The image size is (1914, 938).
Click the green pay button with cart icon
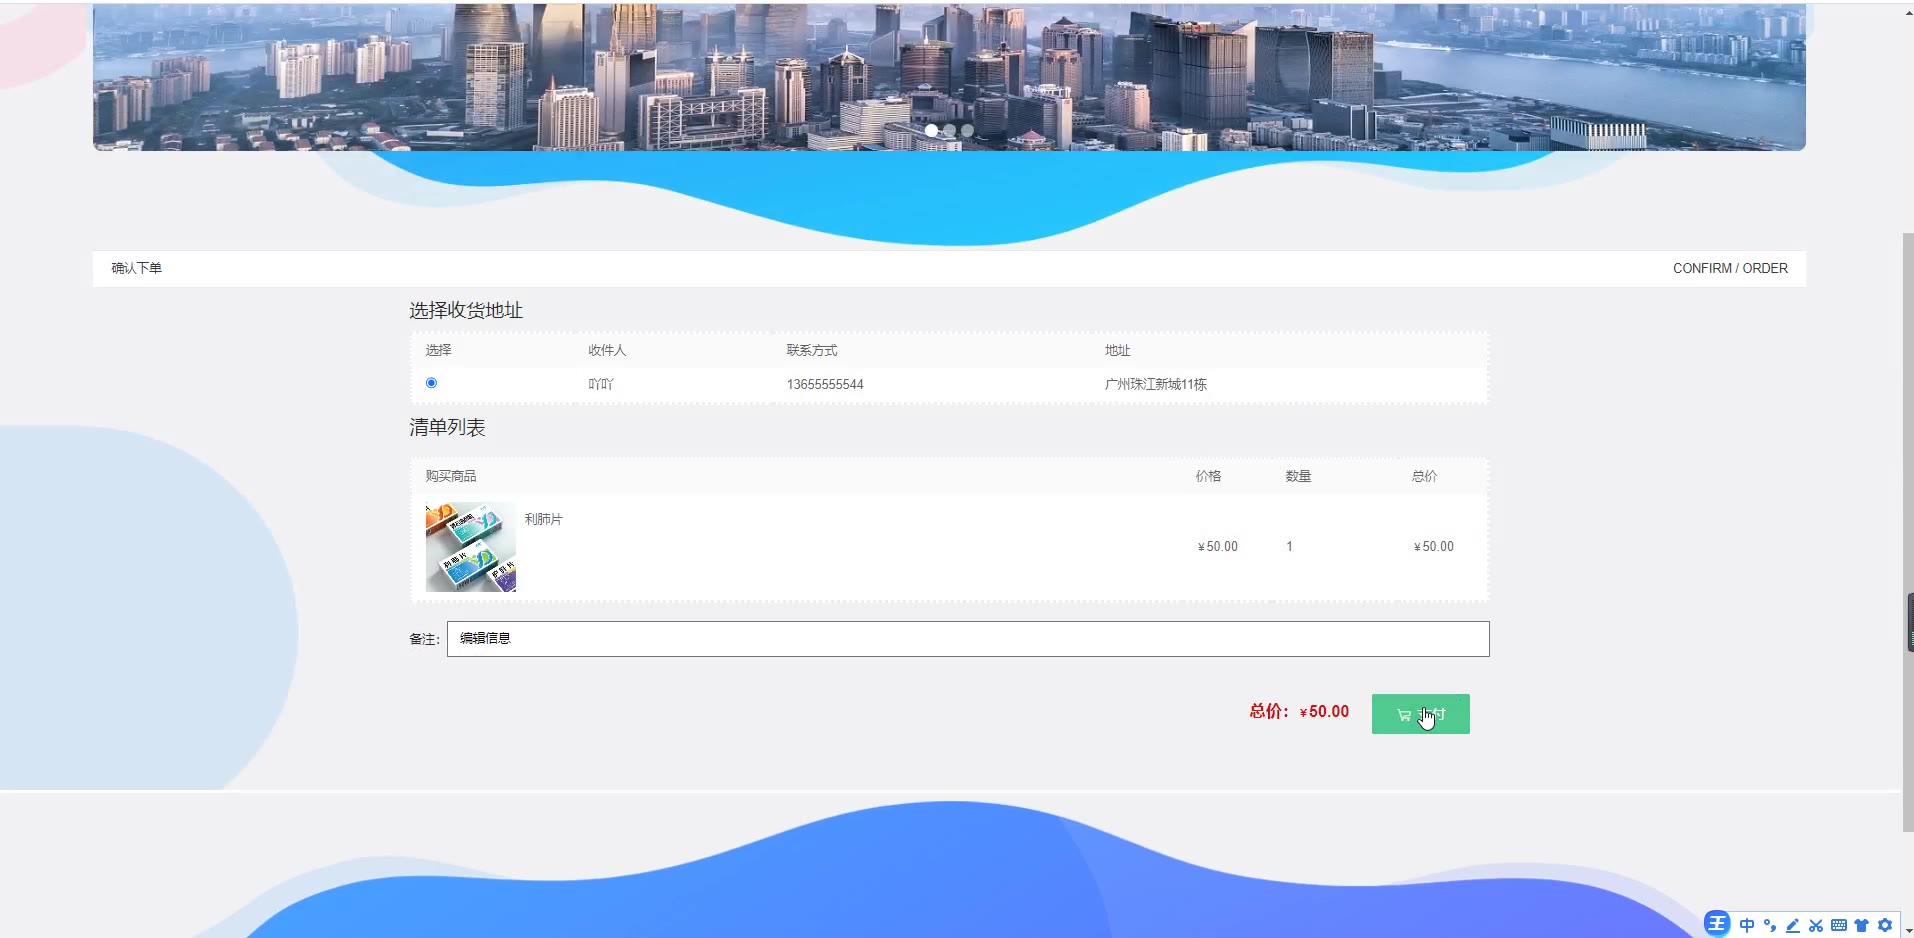click(x=1420, y=714)
